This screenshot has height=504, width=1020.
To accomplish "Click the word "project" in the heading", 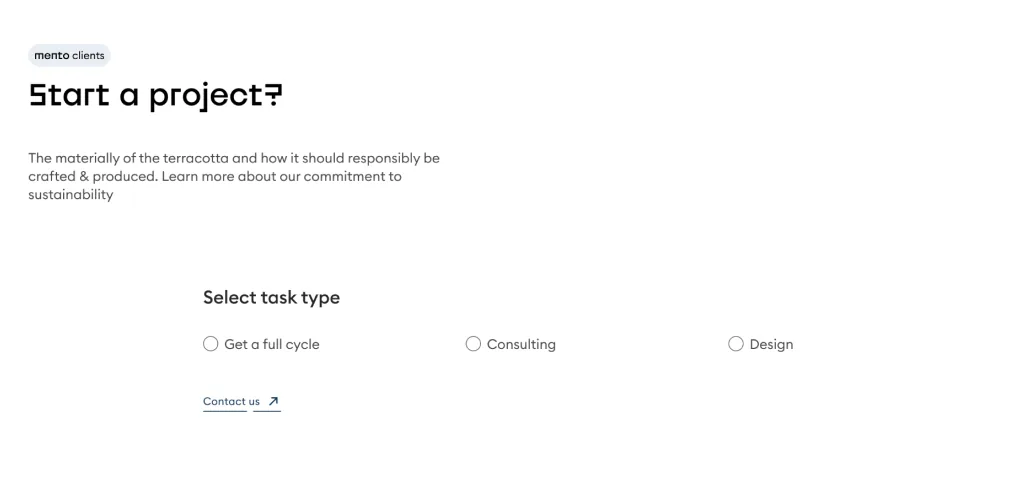I will coord(206,97).
